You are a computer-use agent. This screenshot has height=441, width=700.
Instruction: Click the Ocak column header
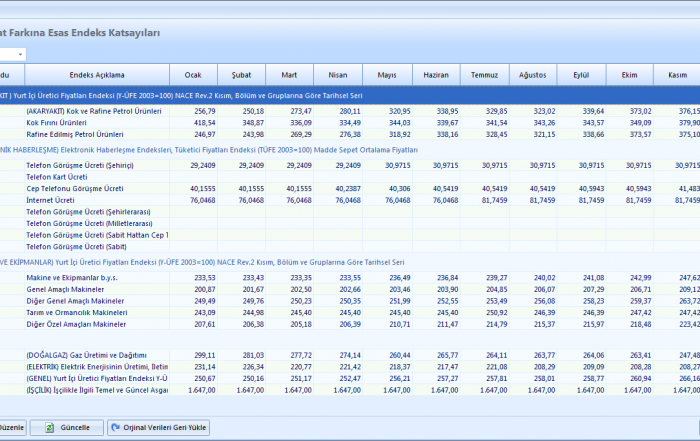[x=194, y=75]
